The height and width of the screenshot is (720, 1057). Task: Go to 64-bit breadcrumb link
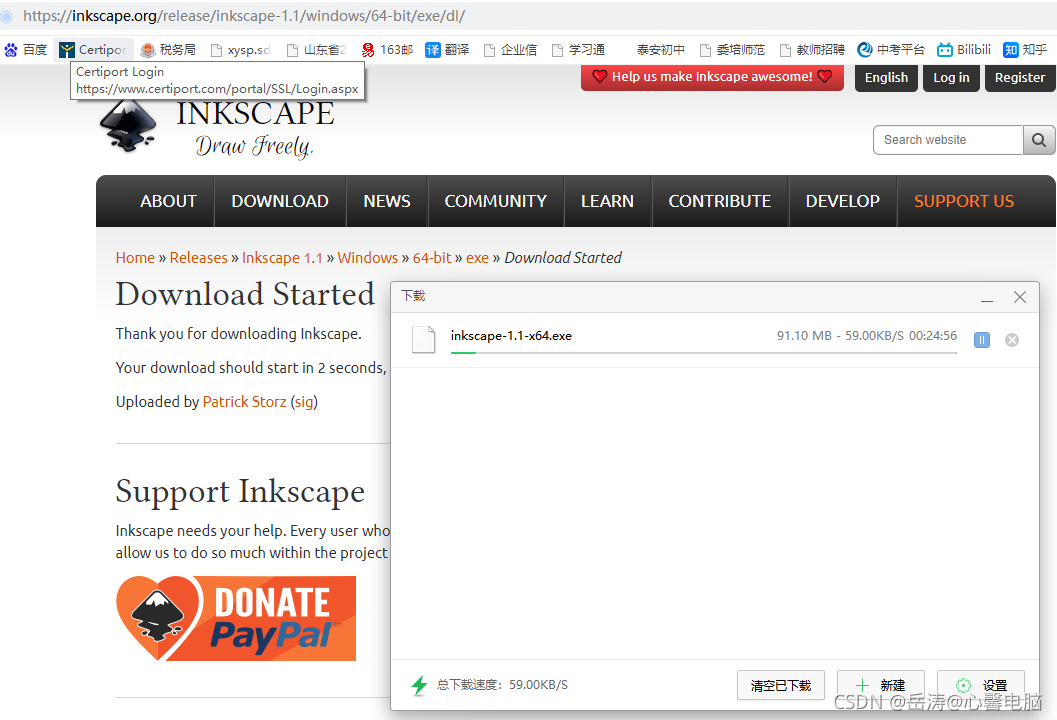click(x=432, y=258)
